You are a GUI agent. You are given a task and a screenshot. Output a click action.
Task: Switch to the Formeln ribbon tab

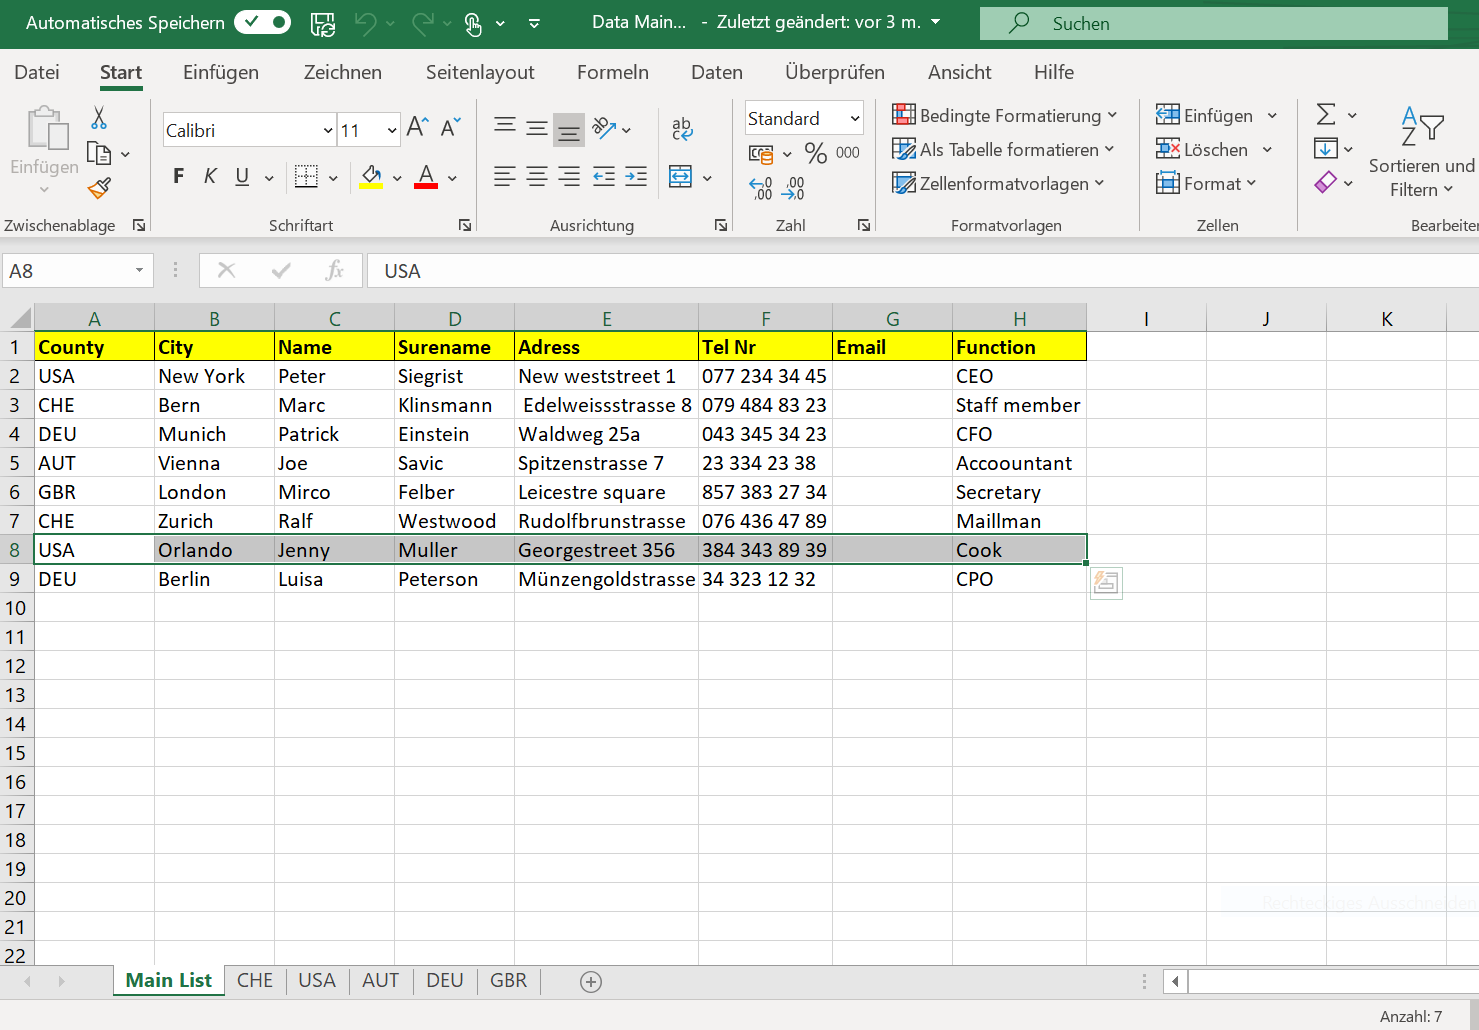coord(612,72)
